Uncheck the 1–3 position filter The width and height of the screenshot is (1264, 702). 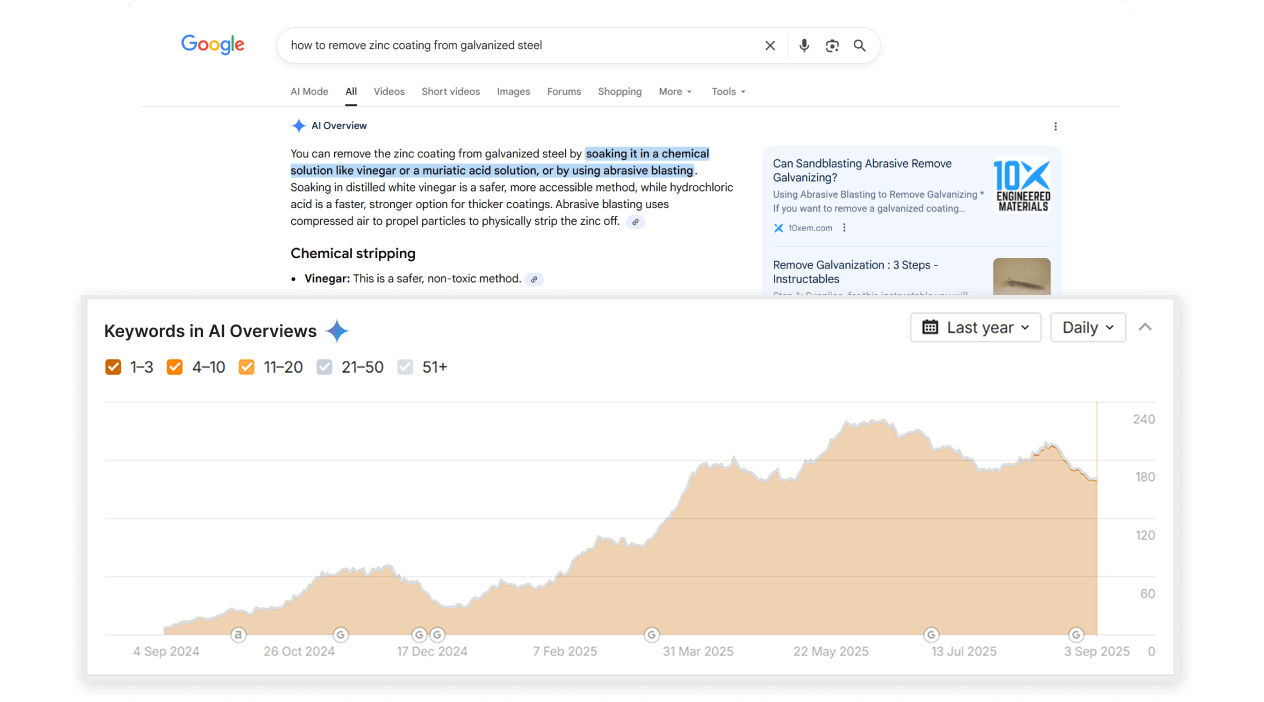[x=113, y=367]
